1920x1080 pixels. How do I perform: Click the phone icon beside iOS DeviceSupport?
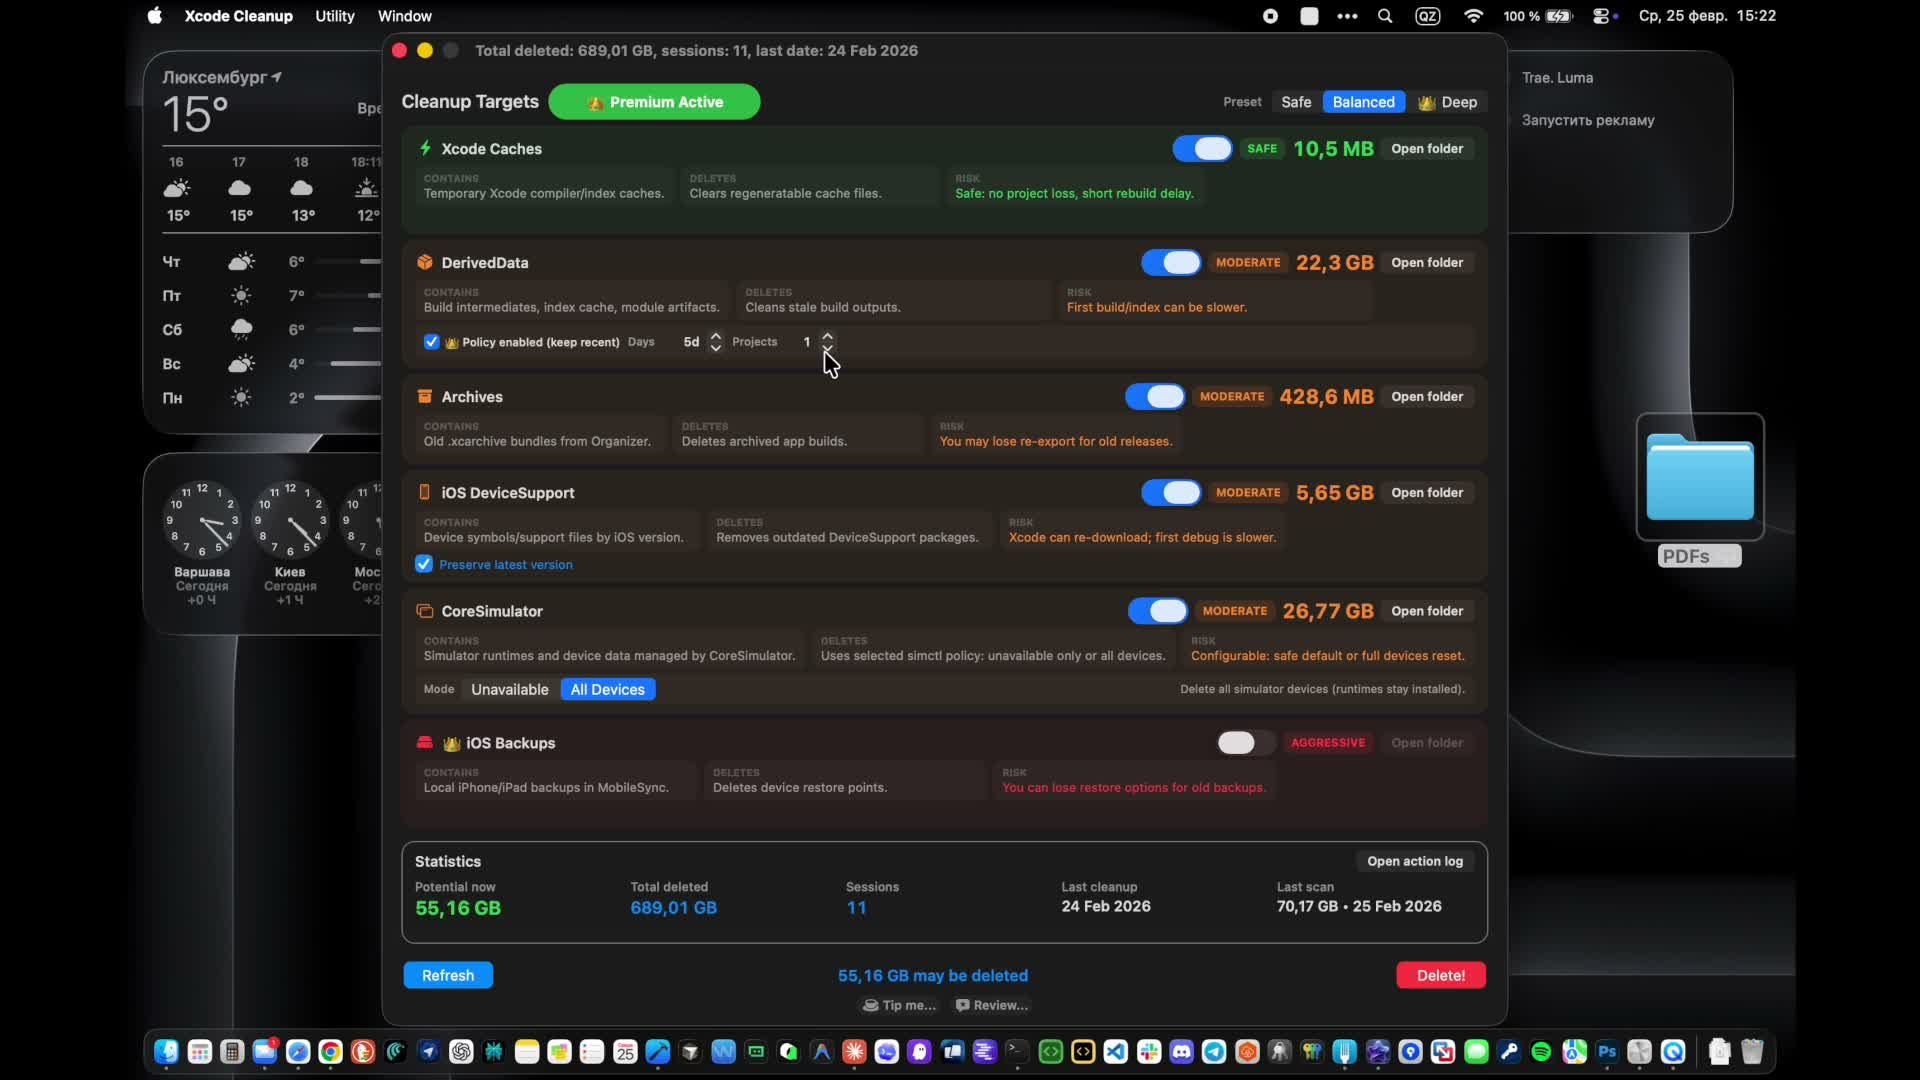[425, 492]
